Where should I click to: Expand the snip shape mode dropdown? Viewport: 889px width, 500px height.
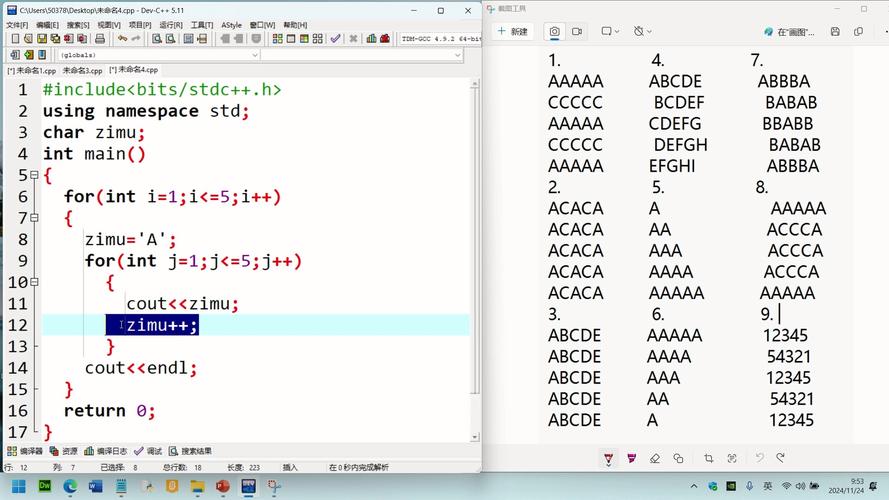tap(609, 31)
